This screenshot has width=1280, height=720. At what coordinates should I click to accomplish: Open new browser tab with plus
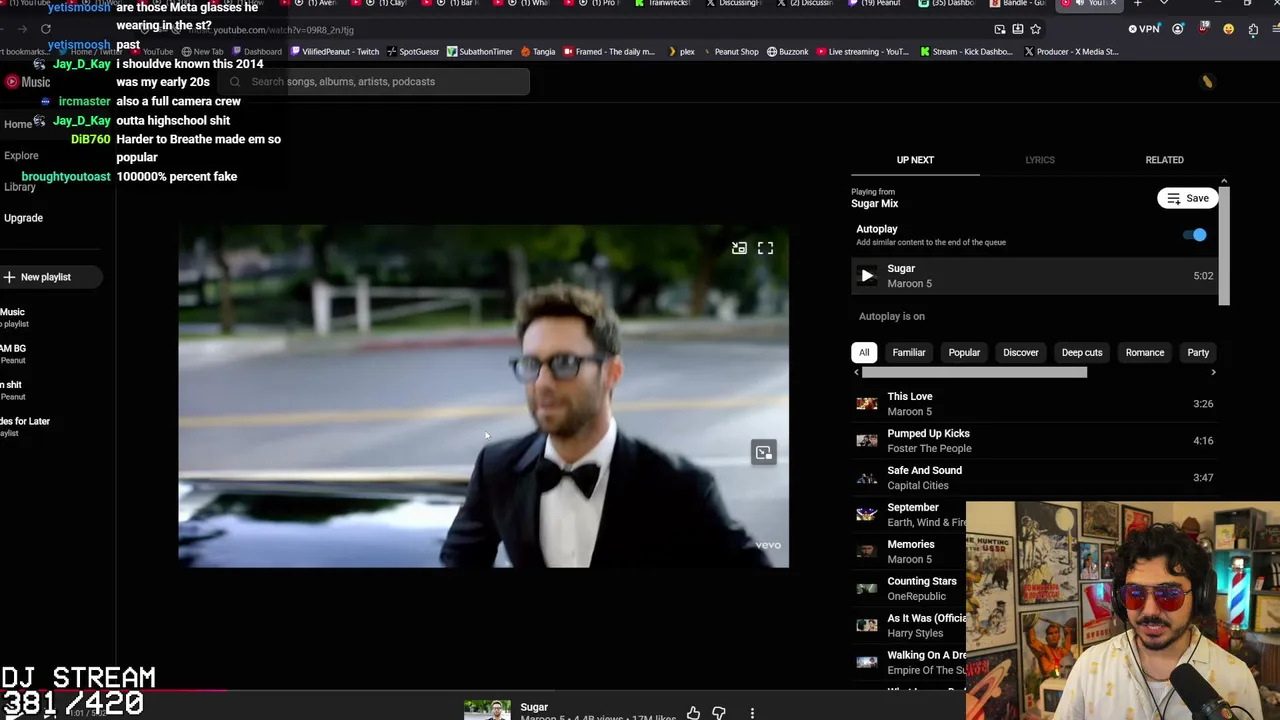click(x=1137, y=4)
